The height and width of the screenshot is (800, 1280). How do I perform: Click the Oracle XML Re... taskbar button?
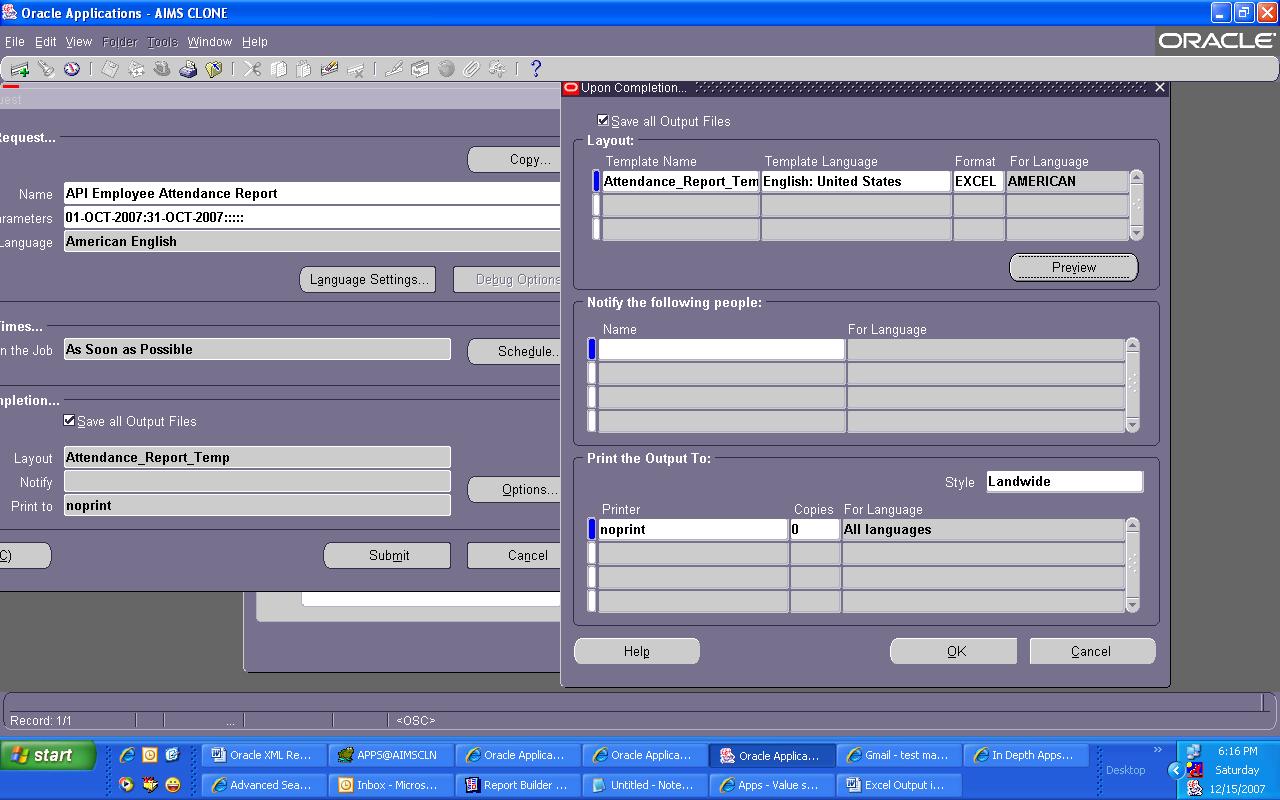pyautogui.click(x=264, y=755)
